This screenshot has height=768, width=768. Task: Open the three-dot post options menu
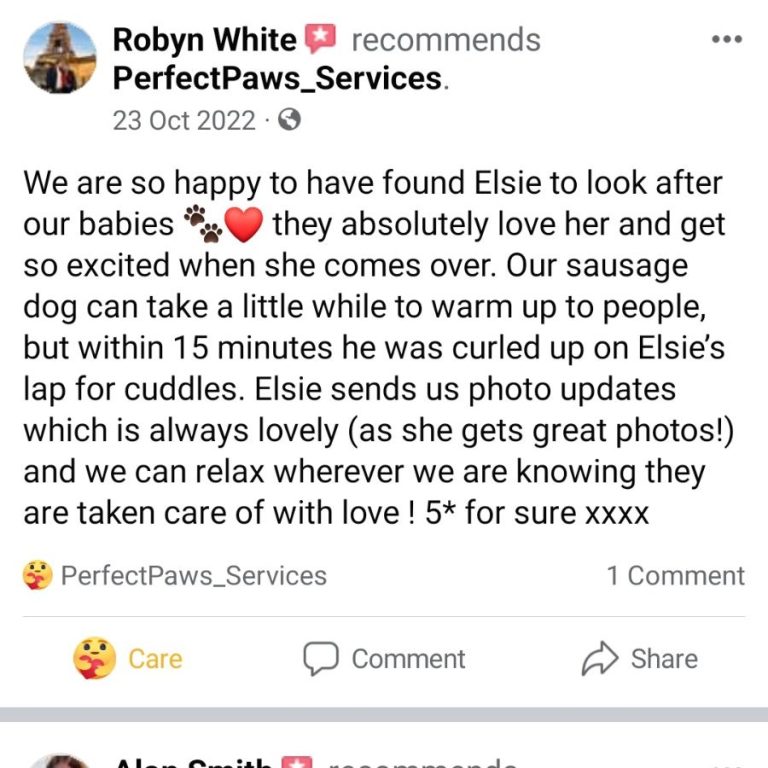pos(727,39)
